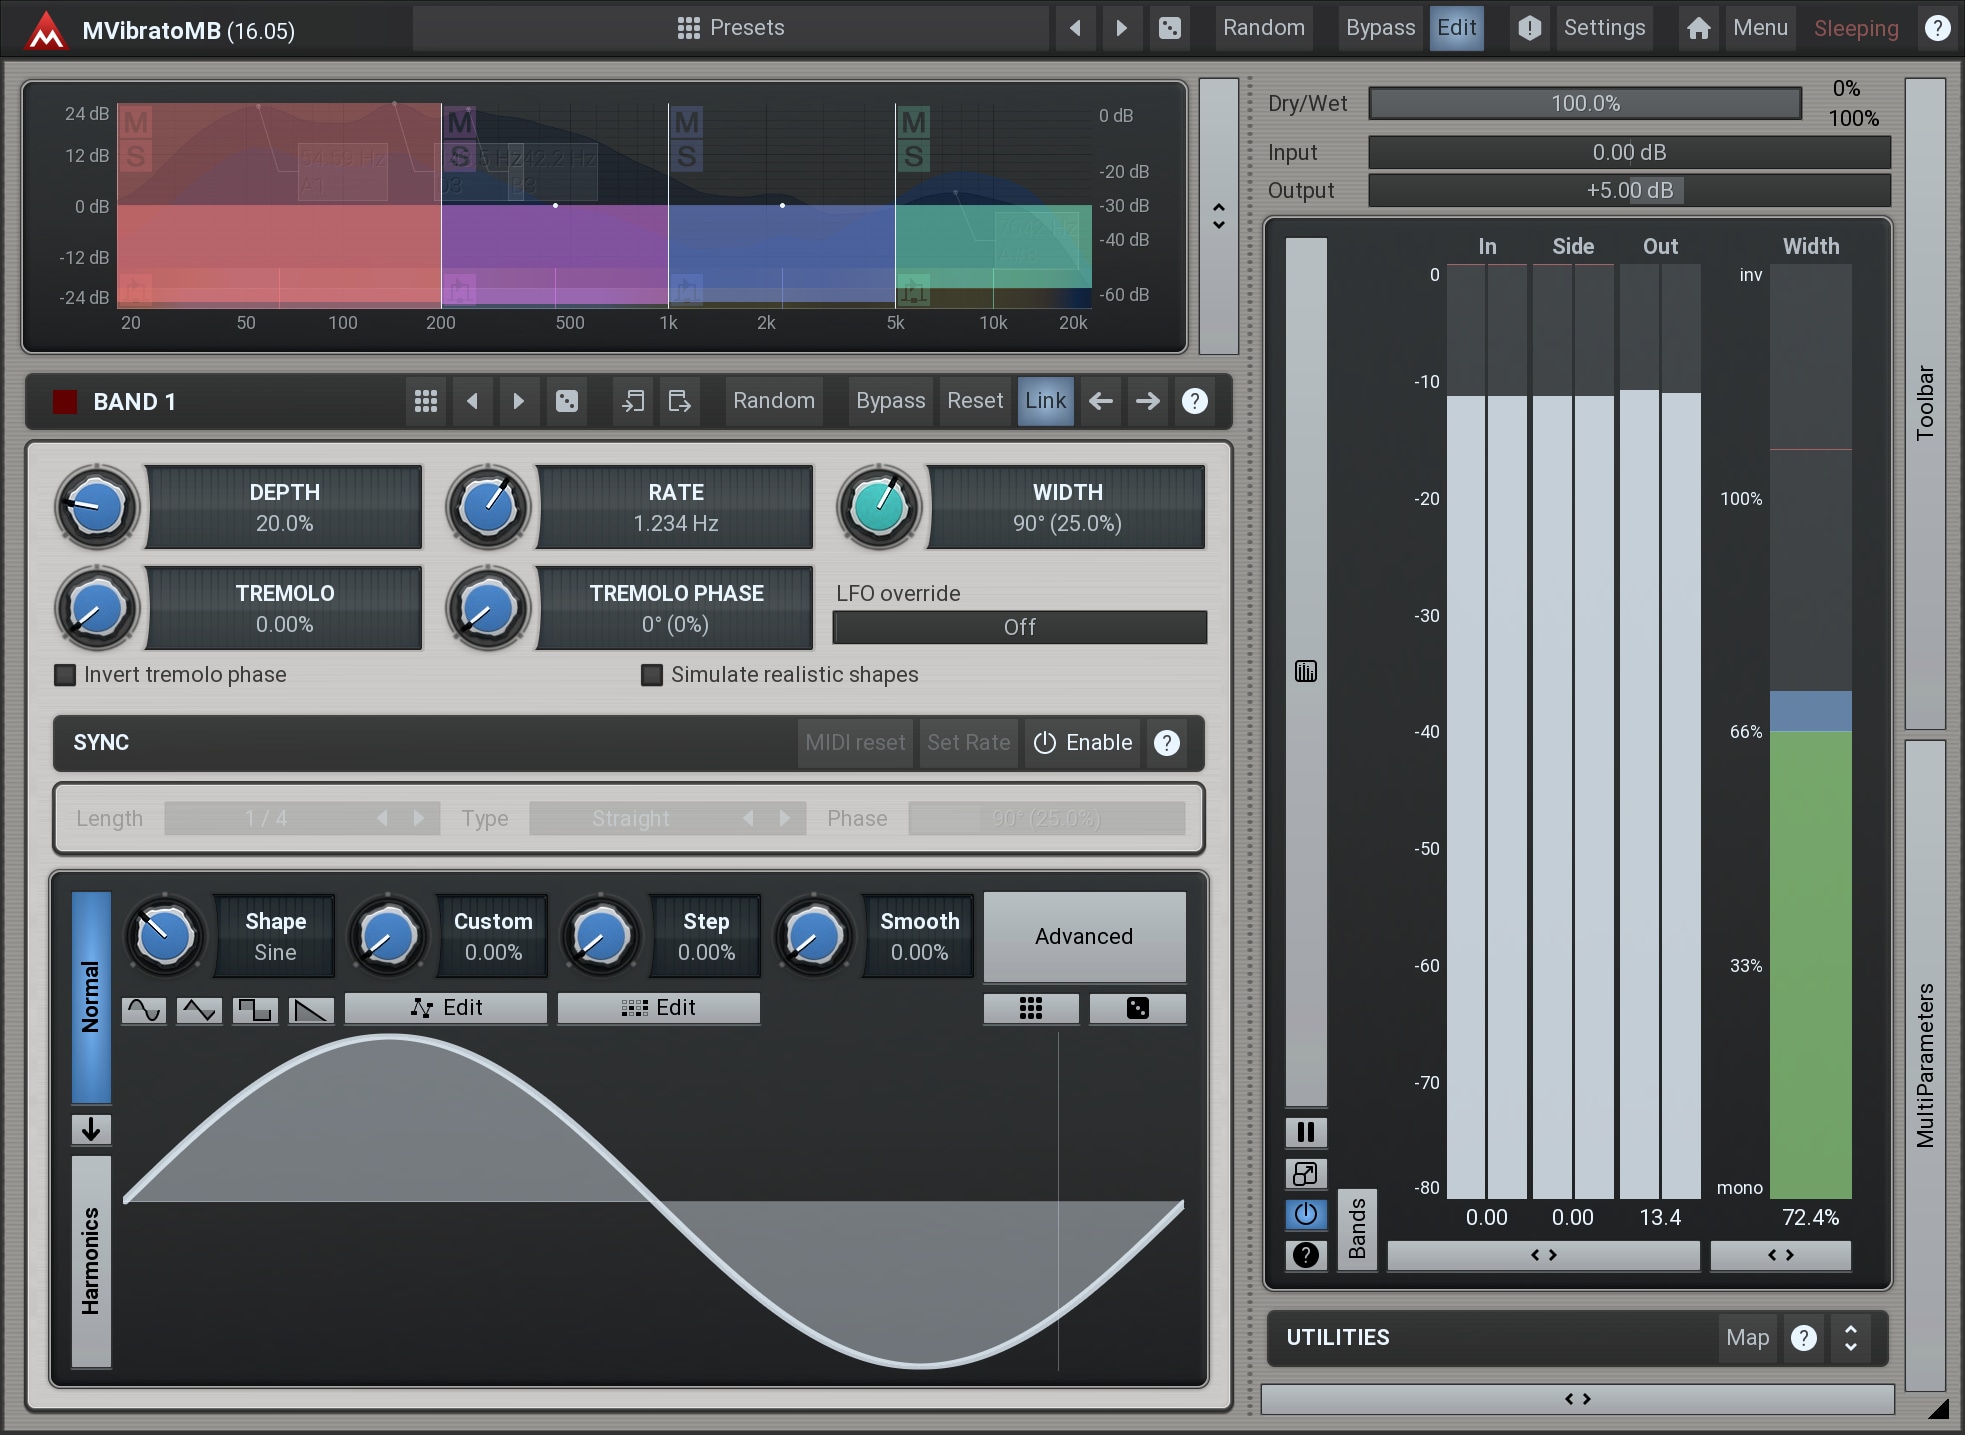Image resolution: width=1965 pixels, height=1435 pixels.
Task: Click the Dry/Wet slider
Action: click(x=1585, y=103)
